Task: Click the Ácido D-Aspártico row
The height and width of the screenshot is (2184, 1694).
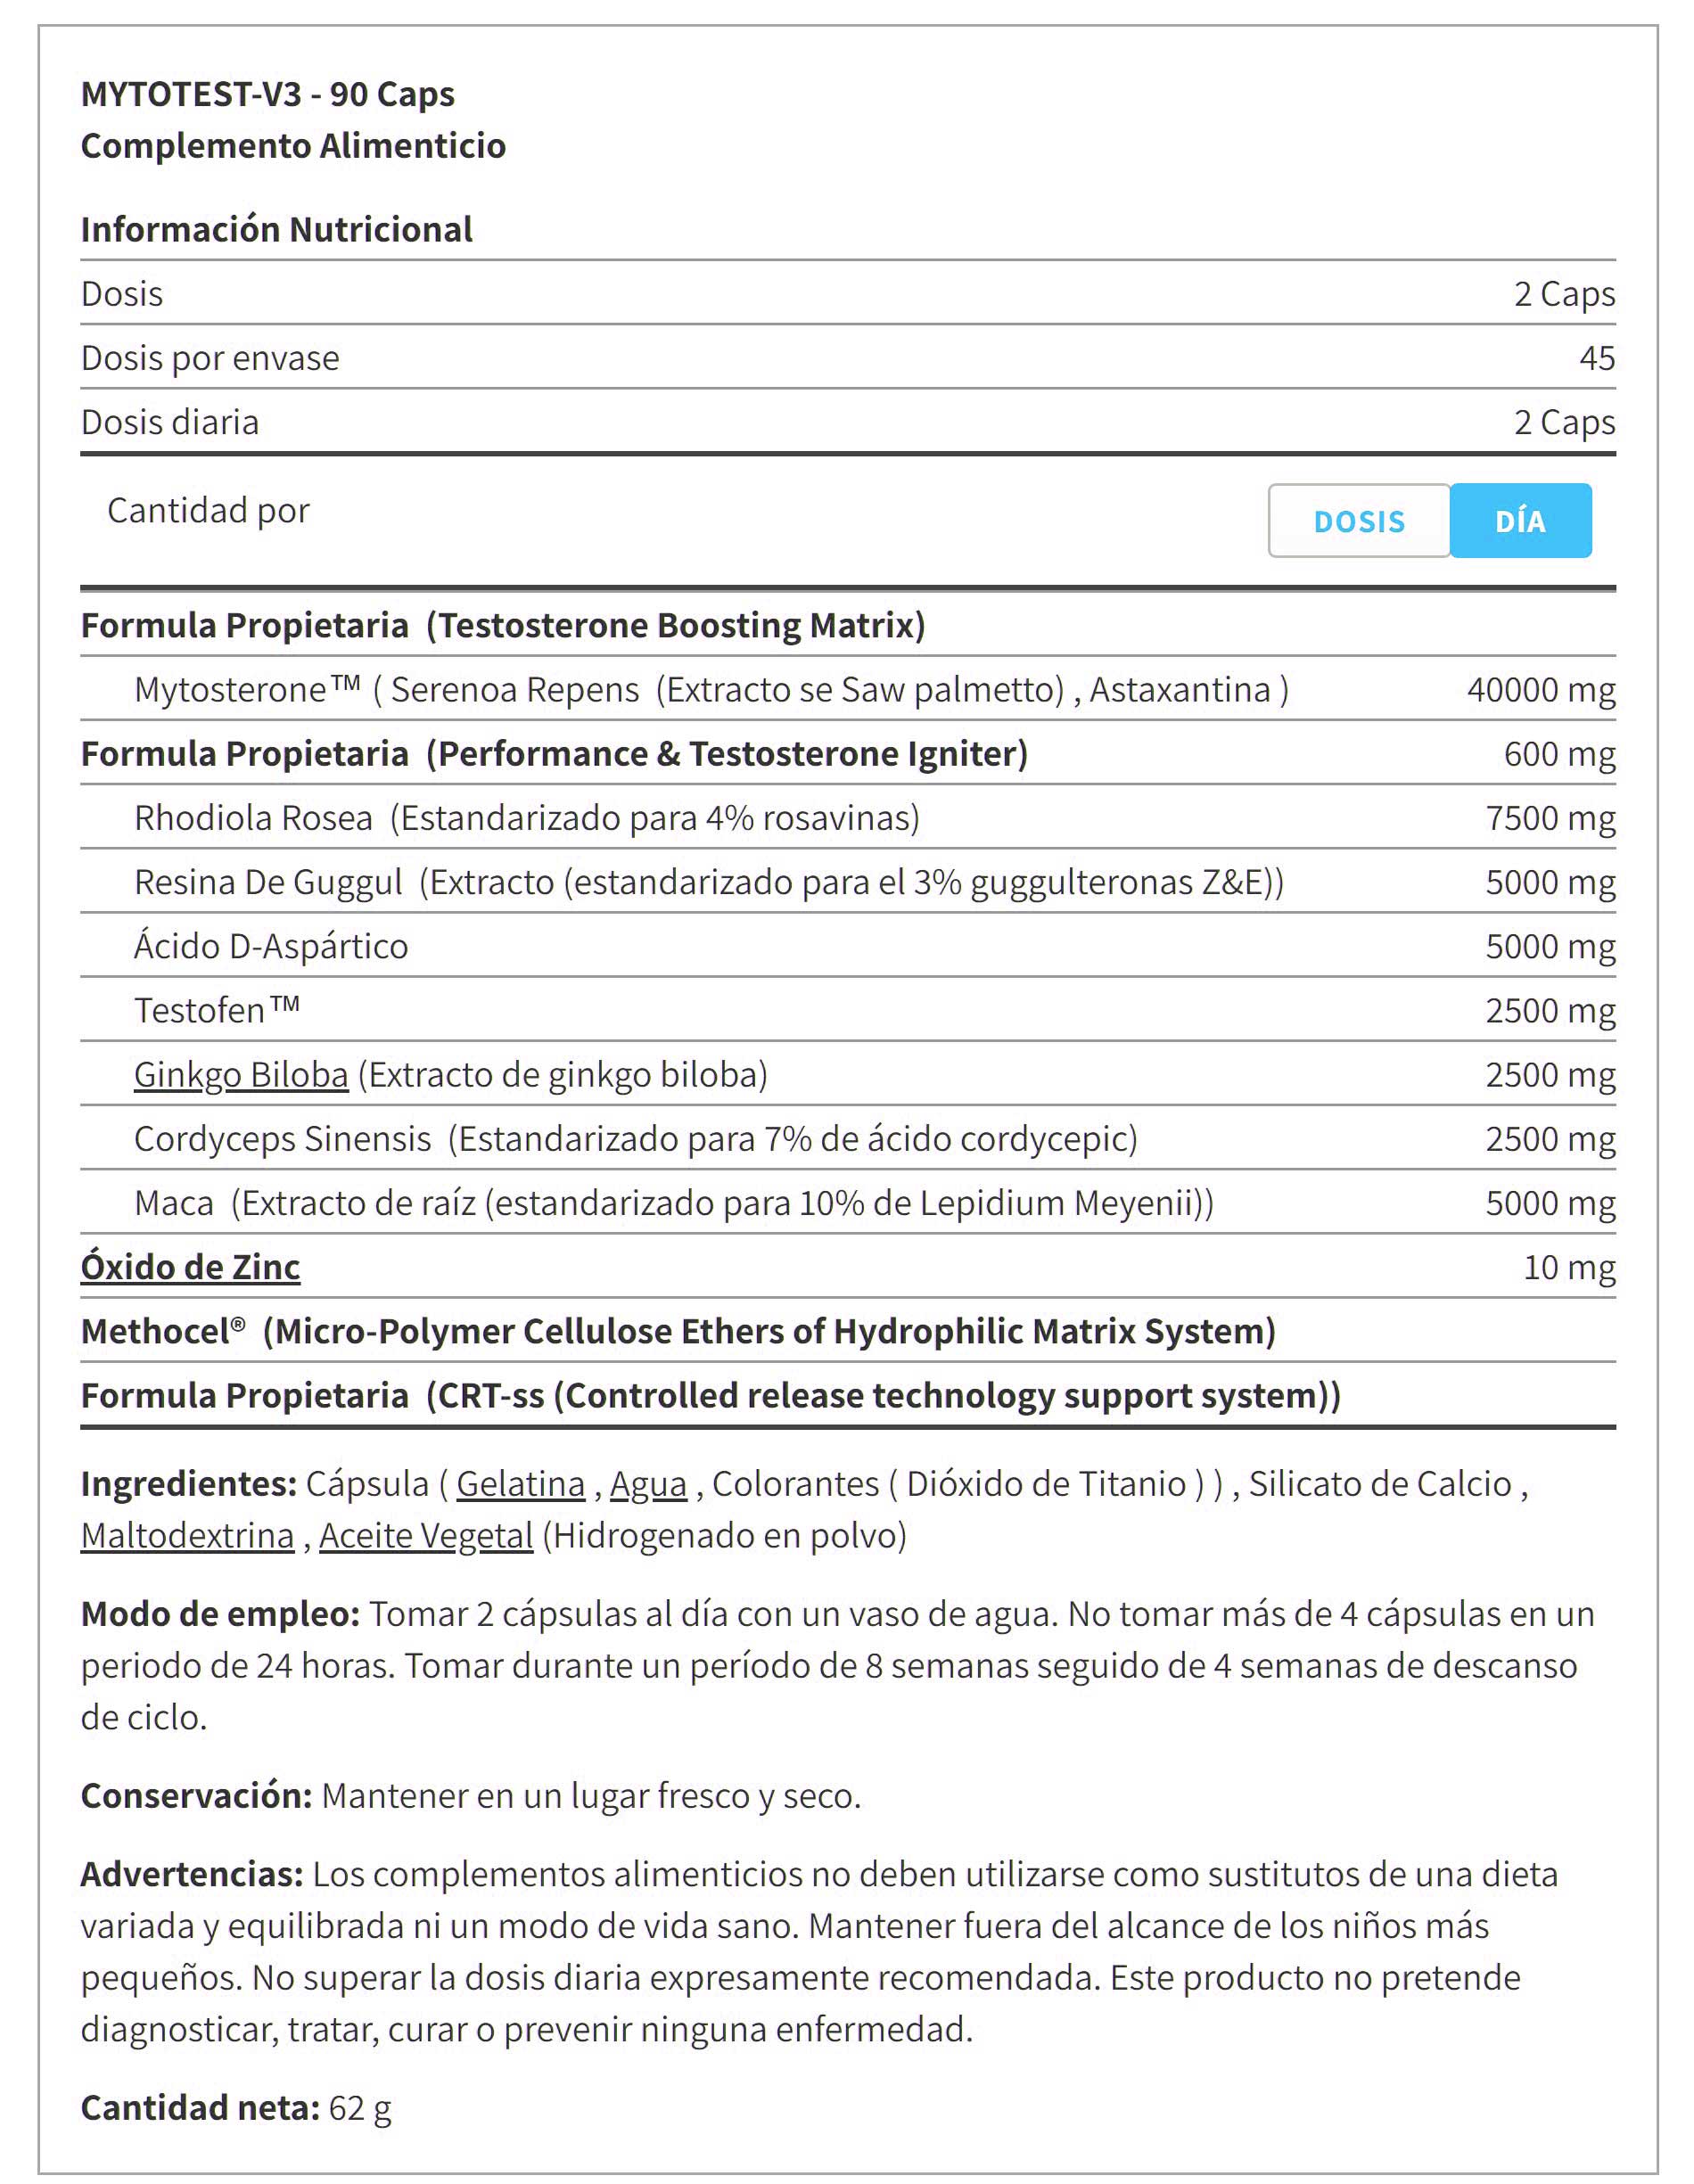Action: click(x=848, y=945)
